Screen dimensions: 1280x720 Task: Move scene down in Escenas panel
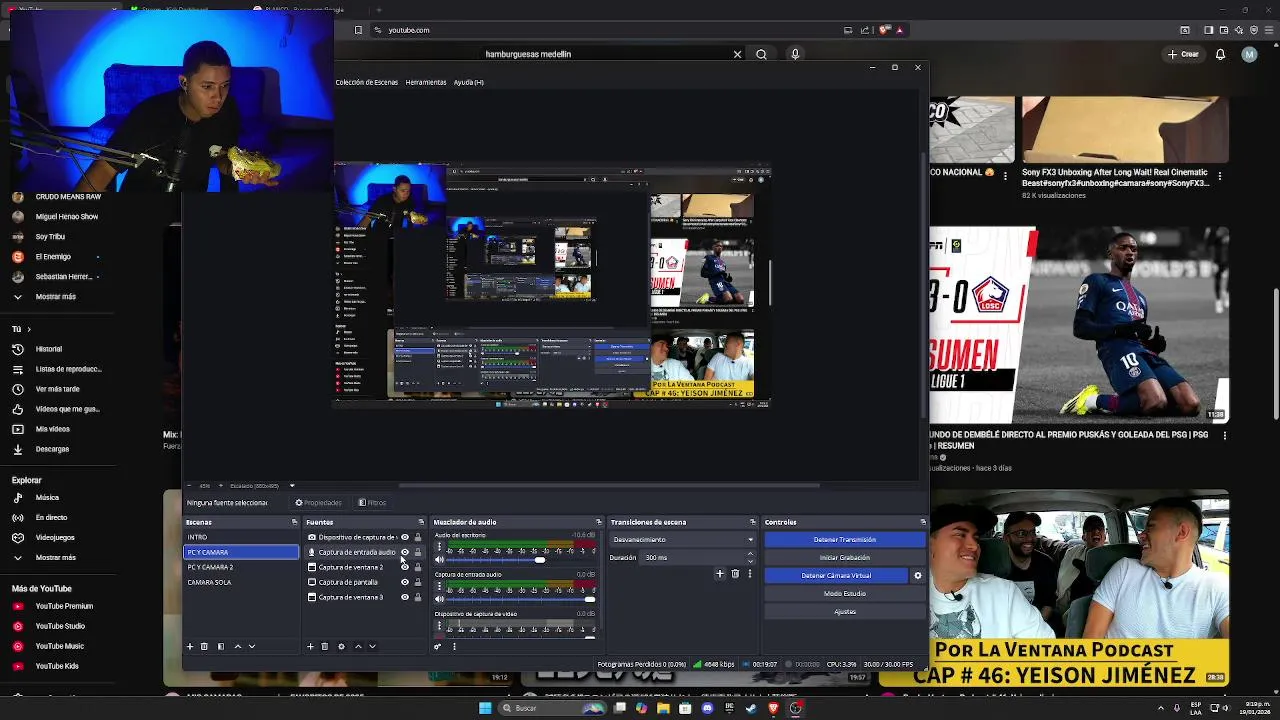251,646
